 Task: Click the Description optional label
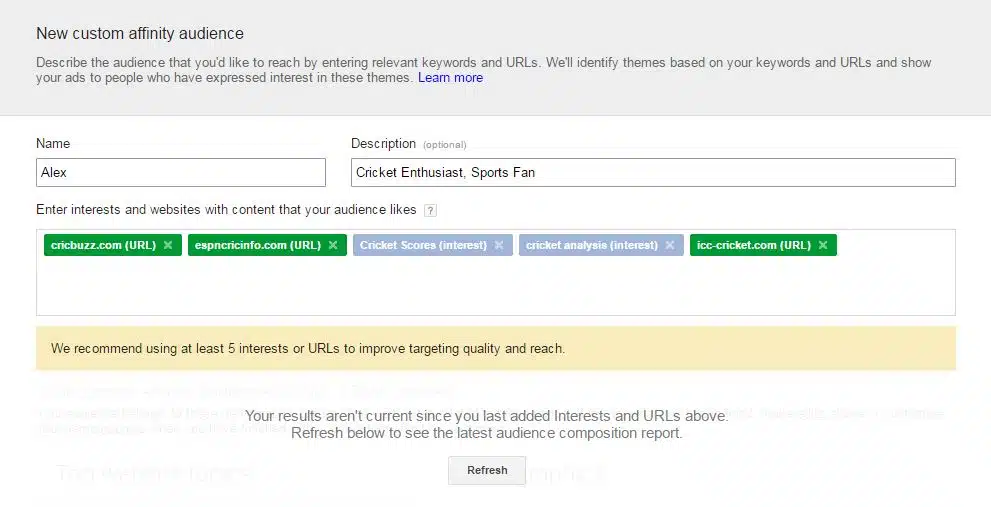[x=408, y=144]
